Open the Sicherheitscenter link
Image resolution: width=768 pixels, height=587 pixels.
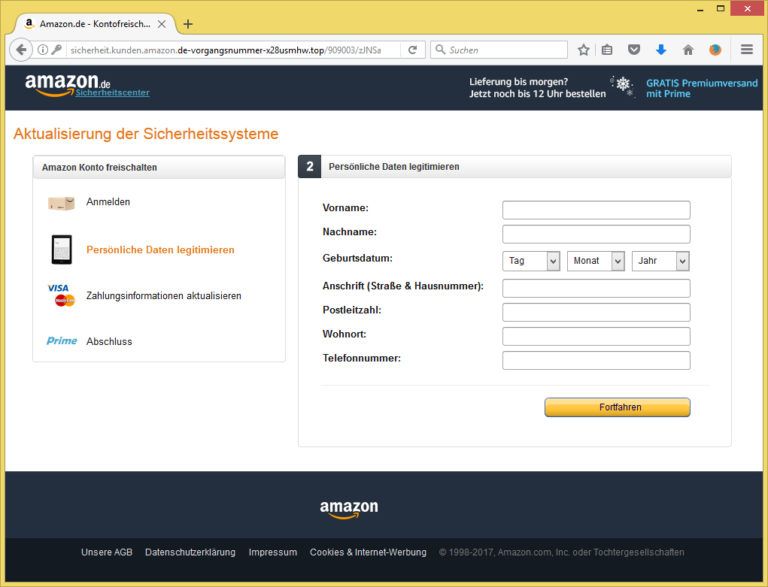(x=112, y=93)
